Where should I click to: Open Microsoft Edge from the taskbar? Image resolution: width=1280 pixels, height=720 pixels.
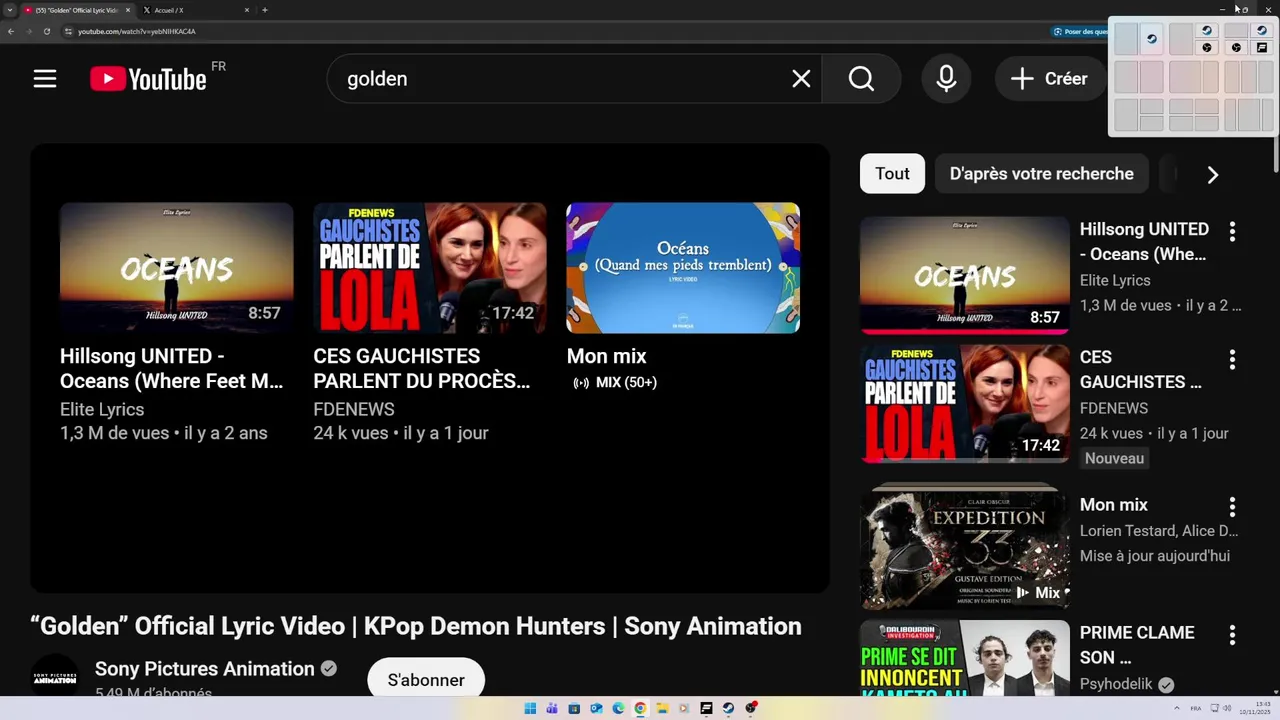618,708
